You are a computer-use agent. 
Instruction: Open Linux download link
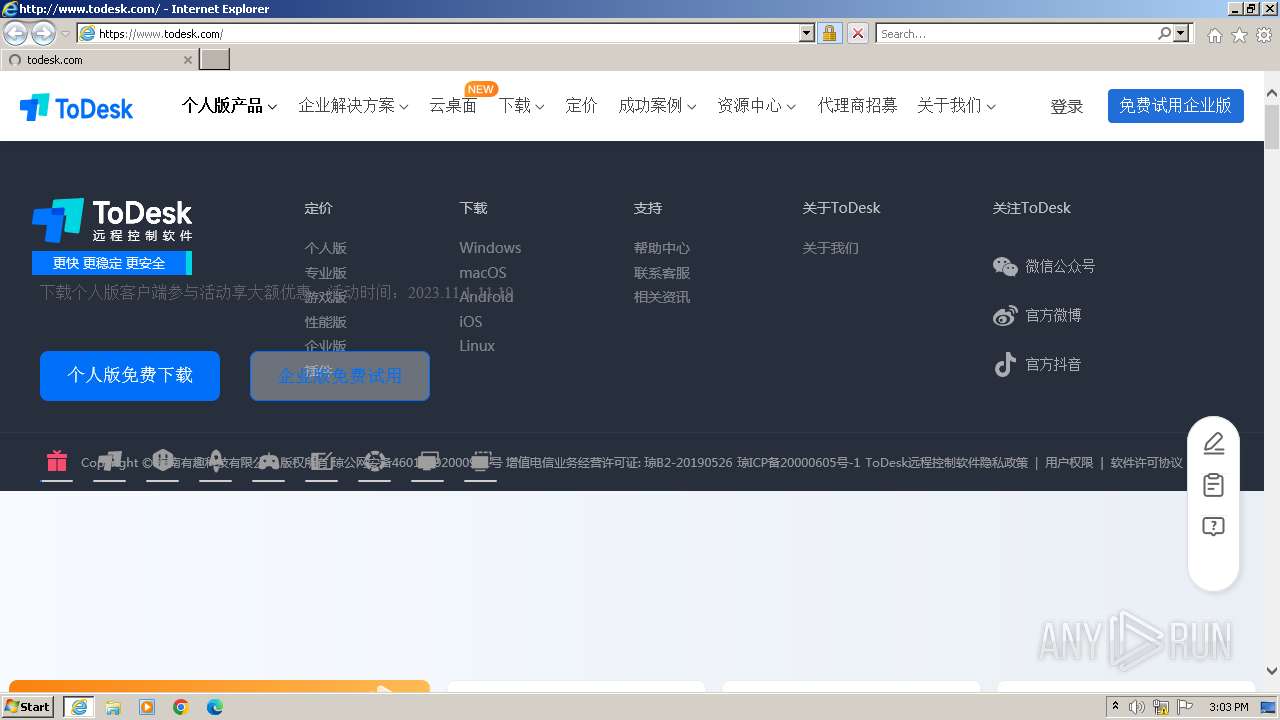477,346
